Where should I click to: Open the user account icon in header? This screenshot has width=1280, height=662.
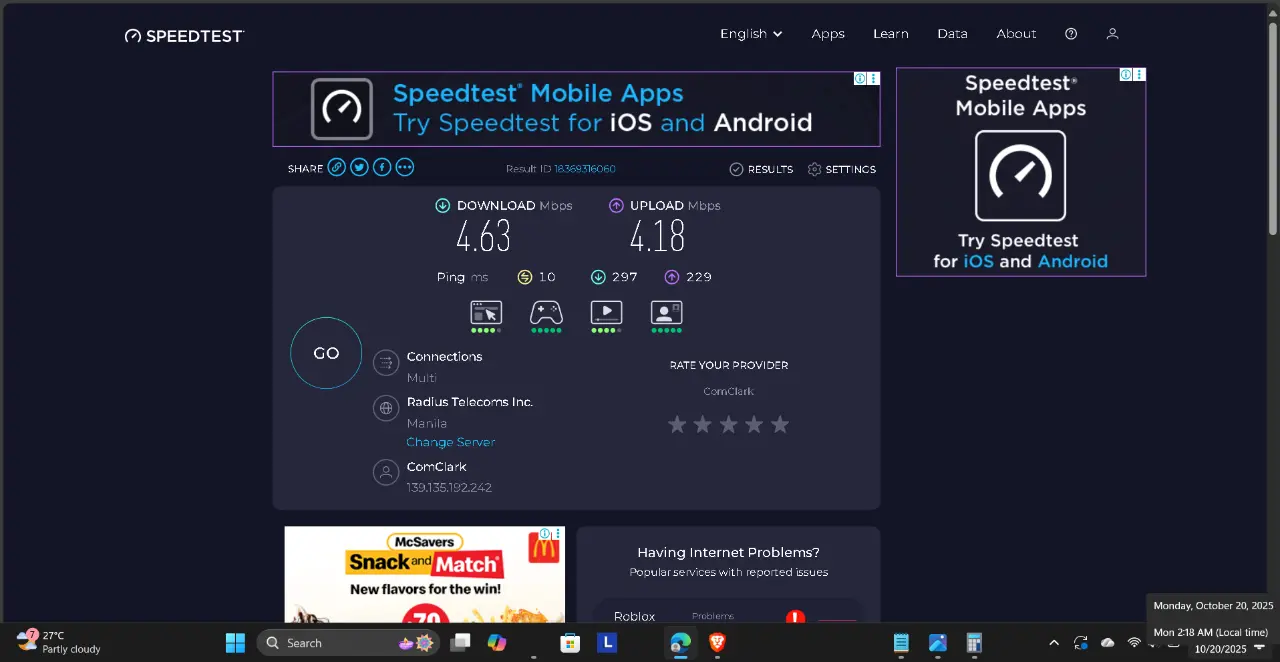[1112, 34]
